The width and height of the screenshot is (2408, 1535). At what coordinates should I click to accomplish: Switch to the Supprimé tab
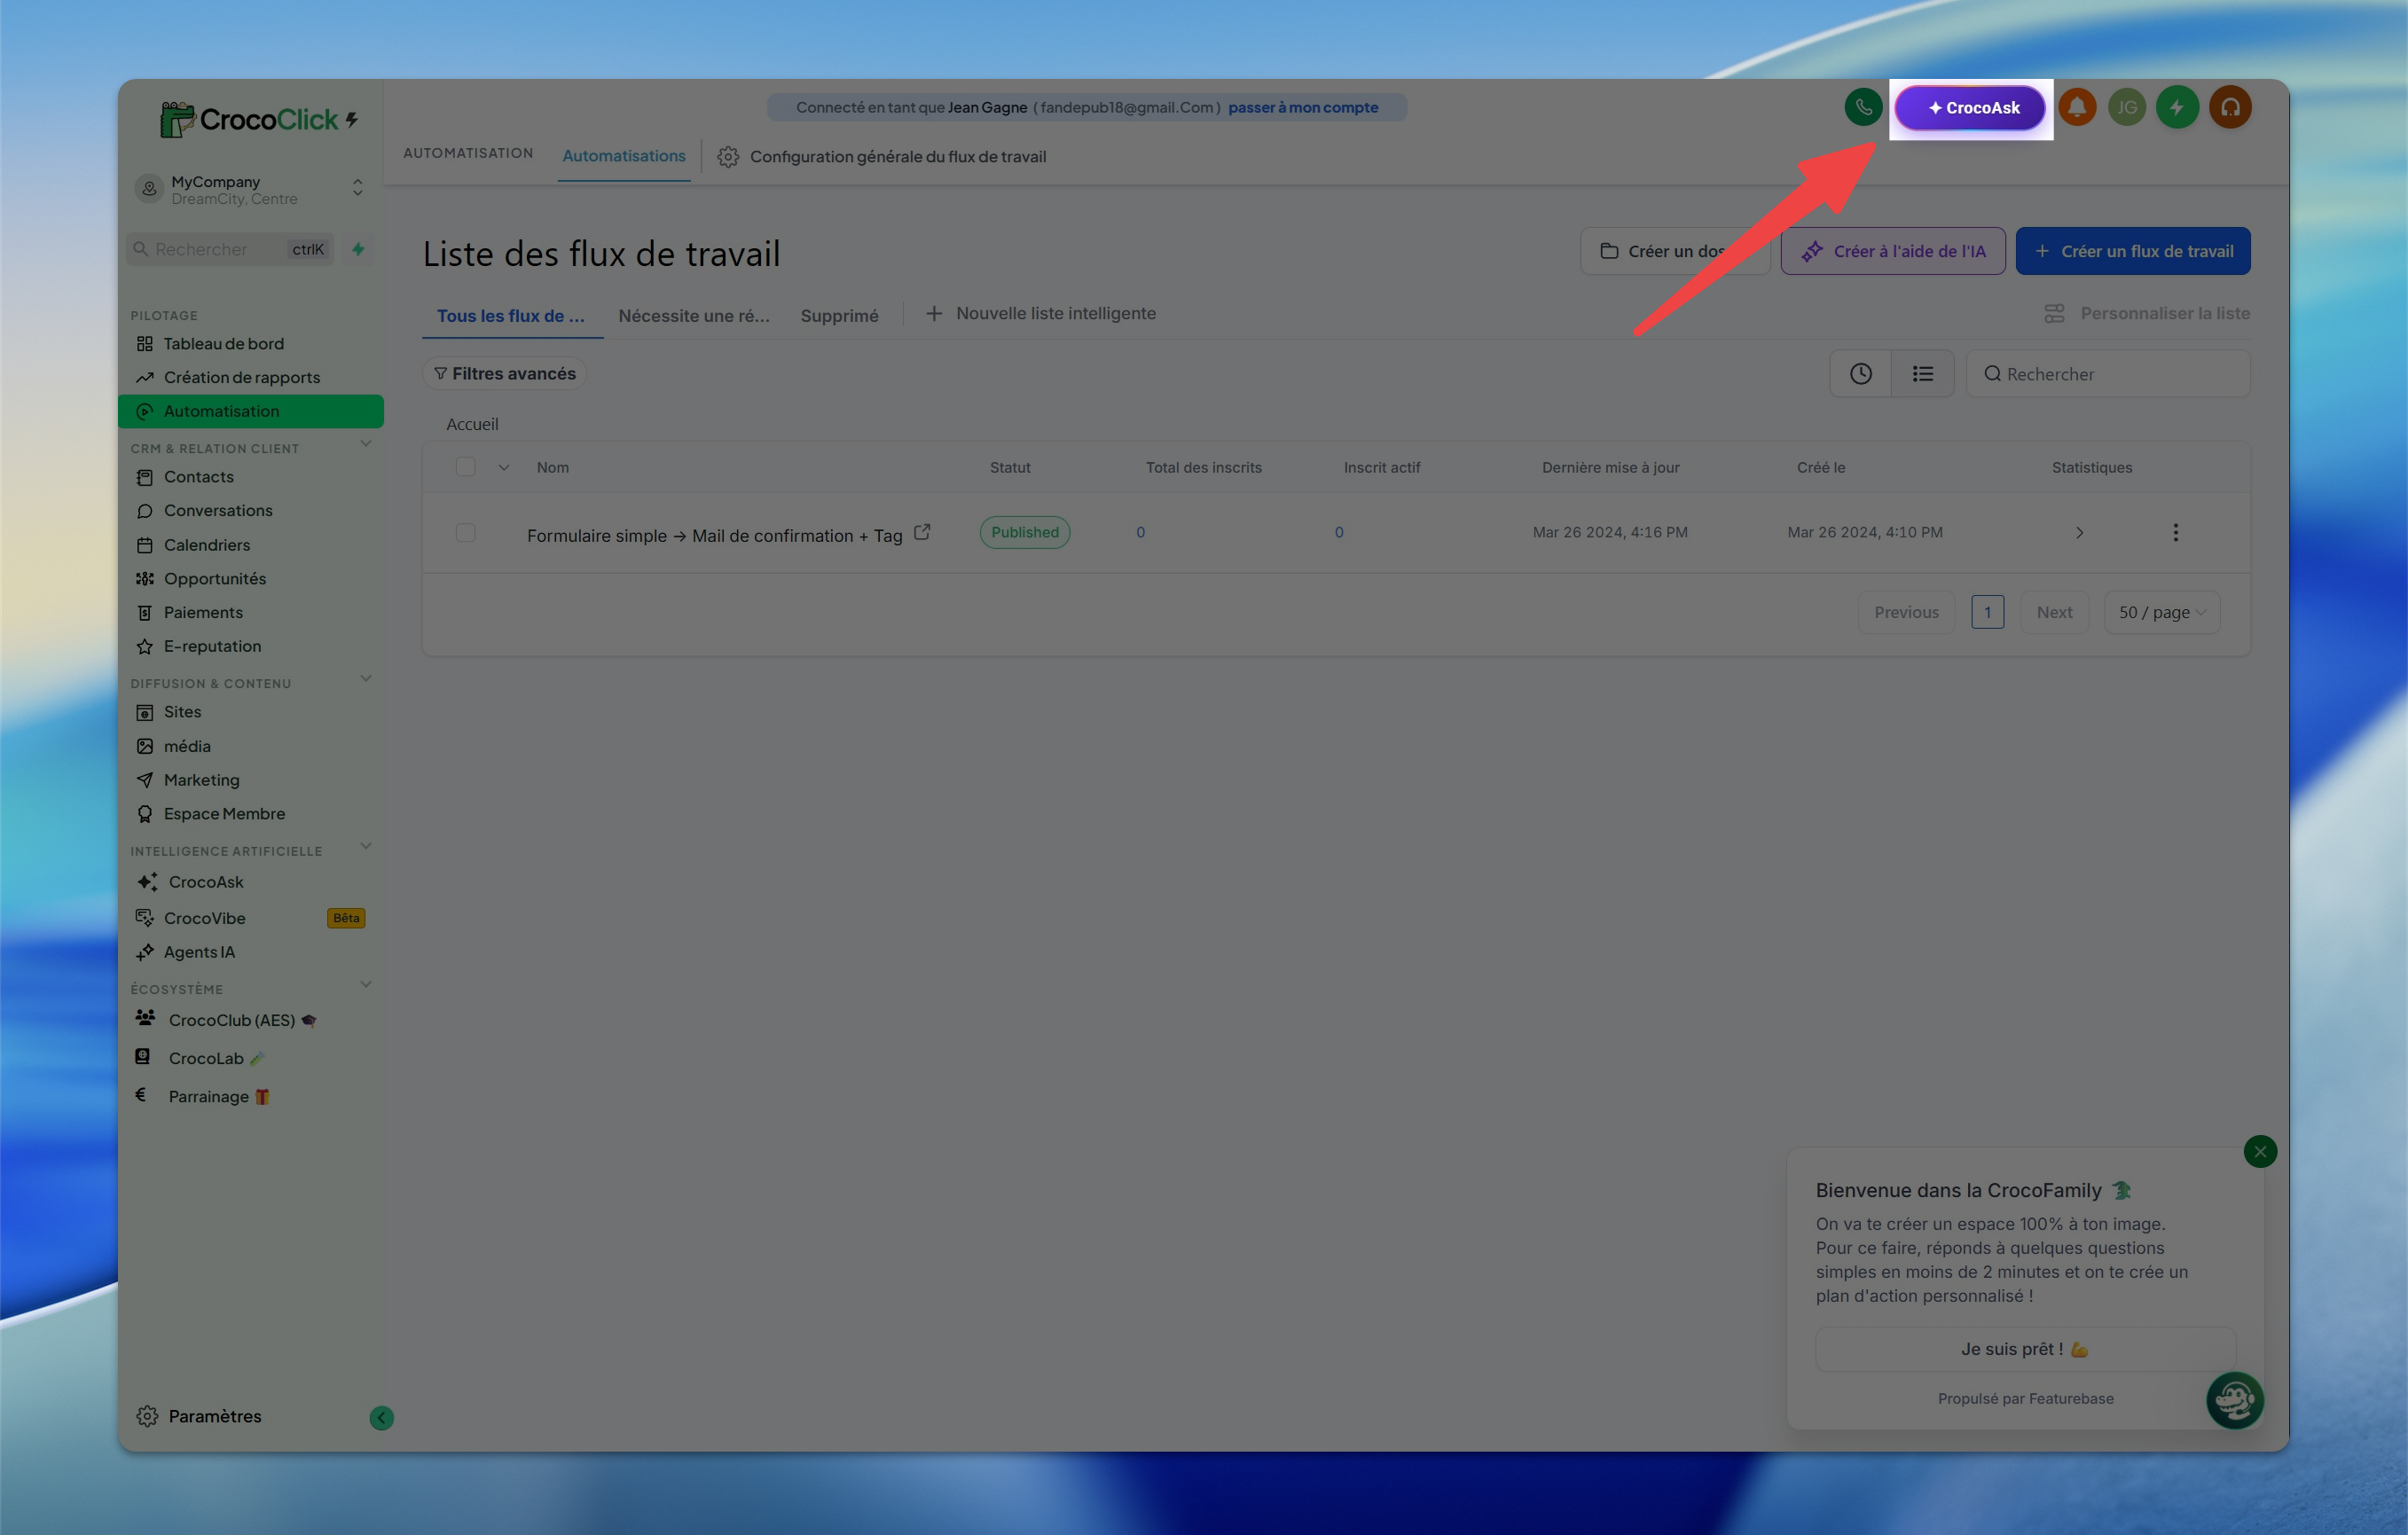click(839, 316)
